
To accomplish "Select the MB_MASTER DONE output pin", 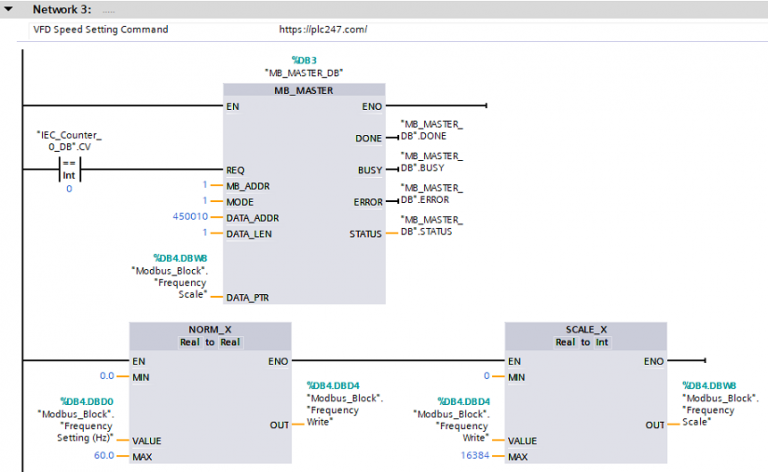I will coord(368,137).
